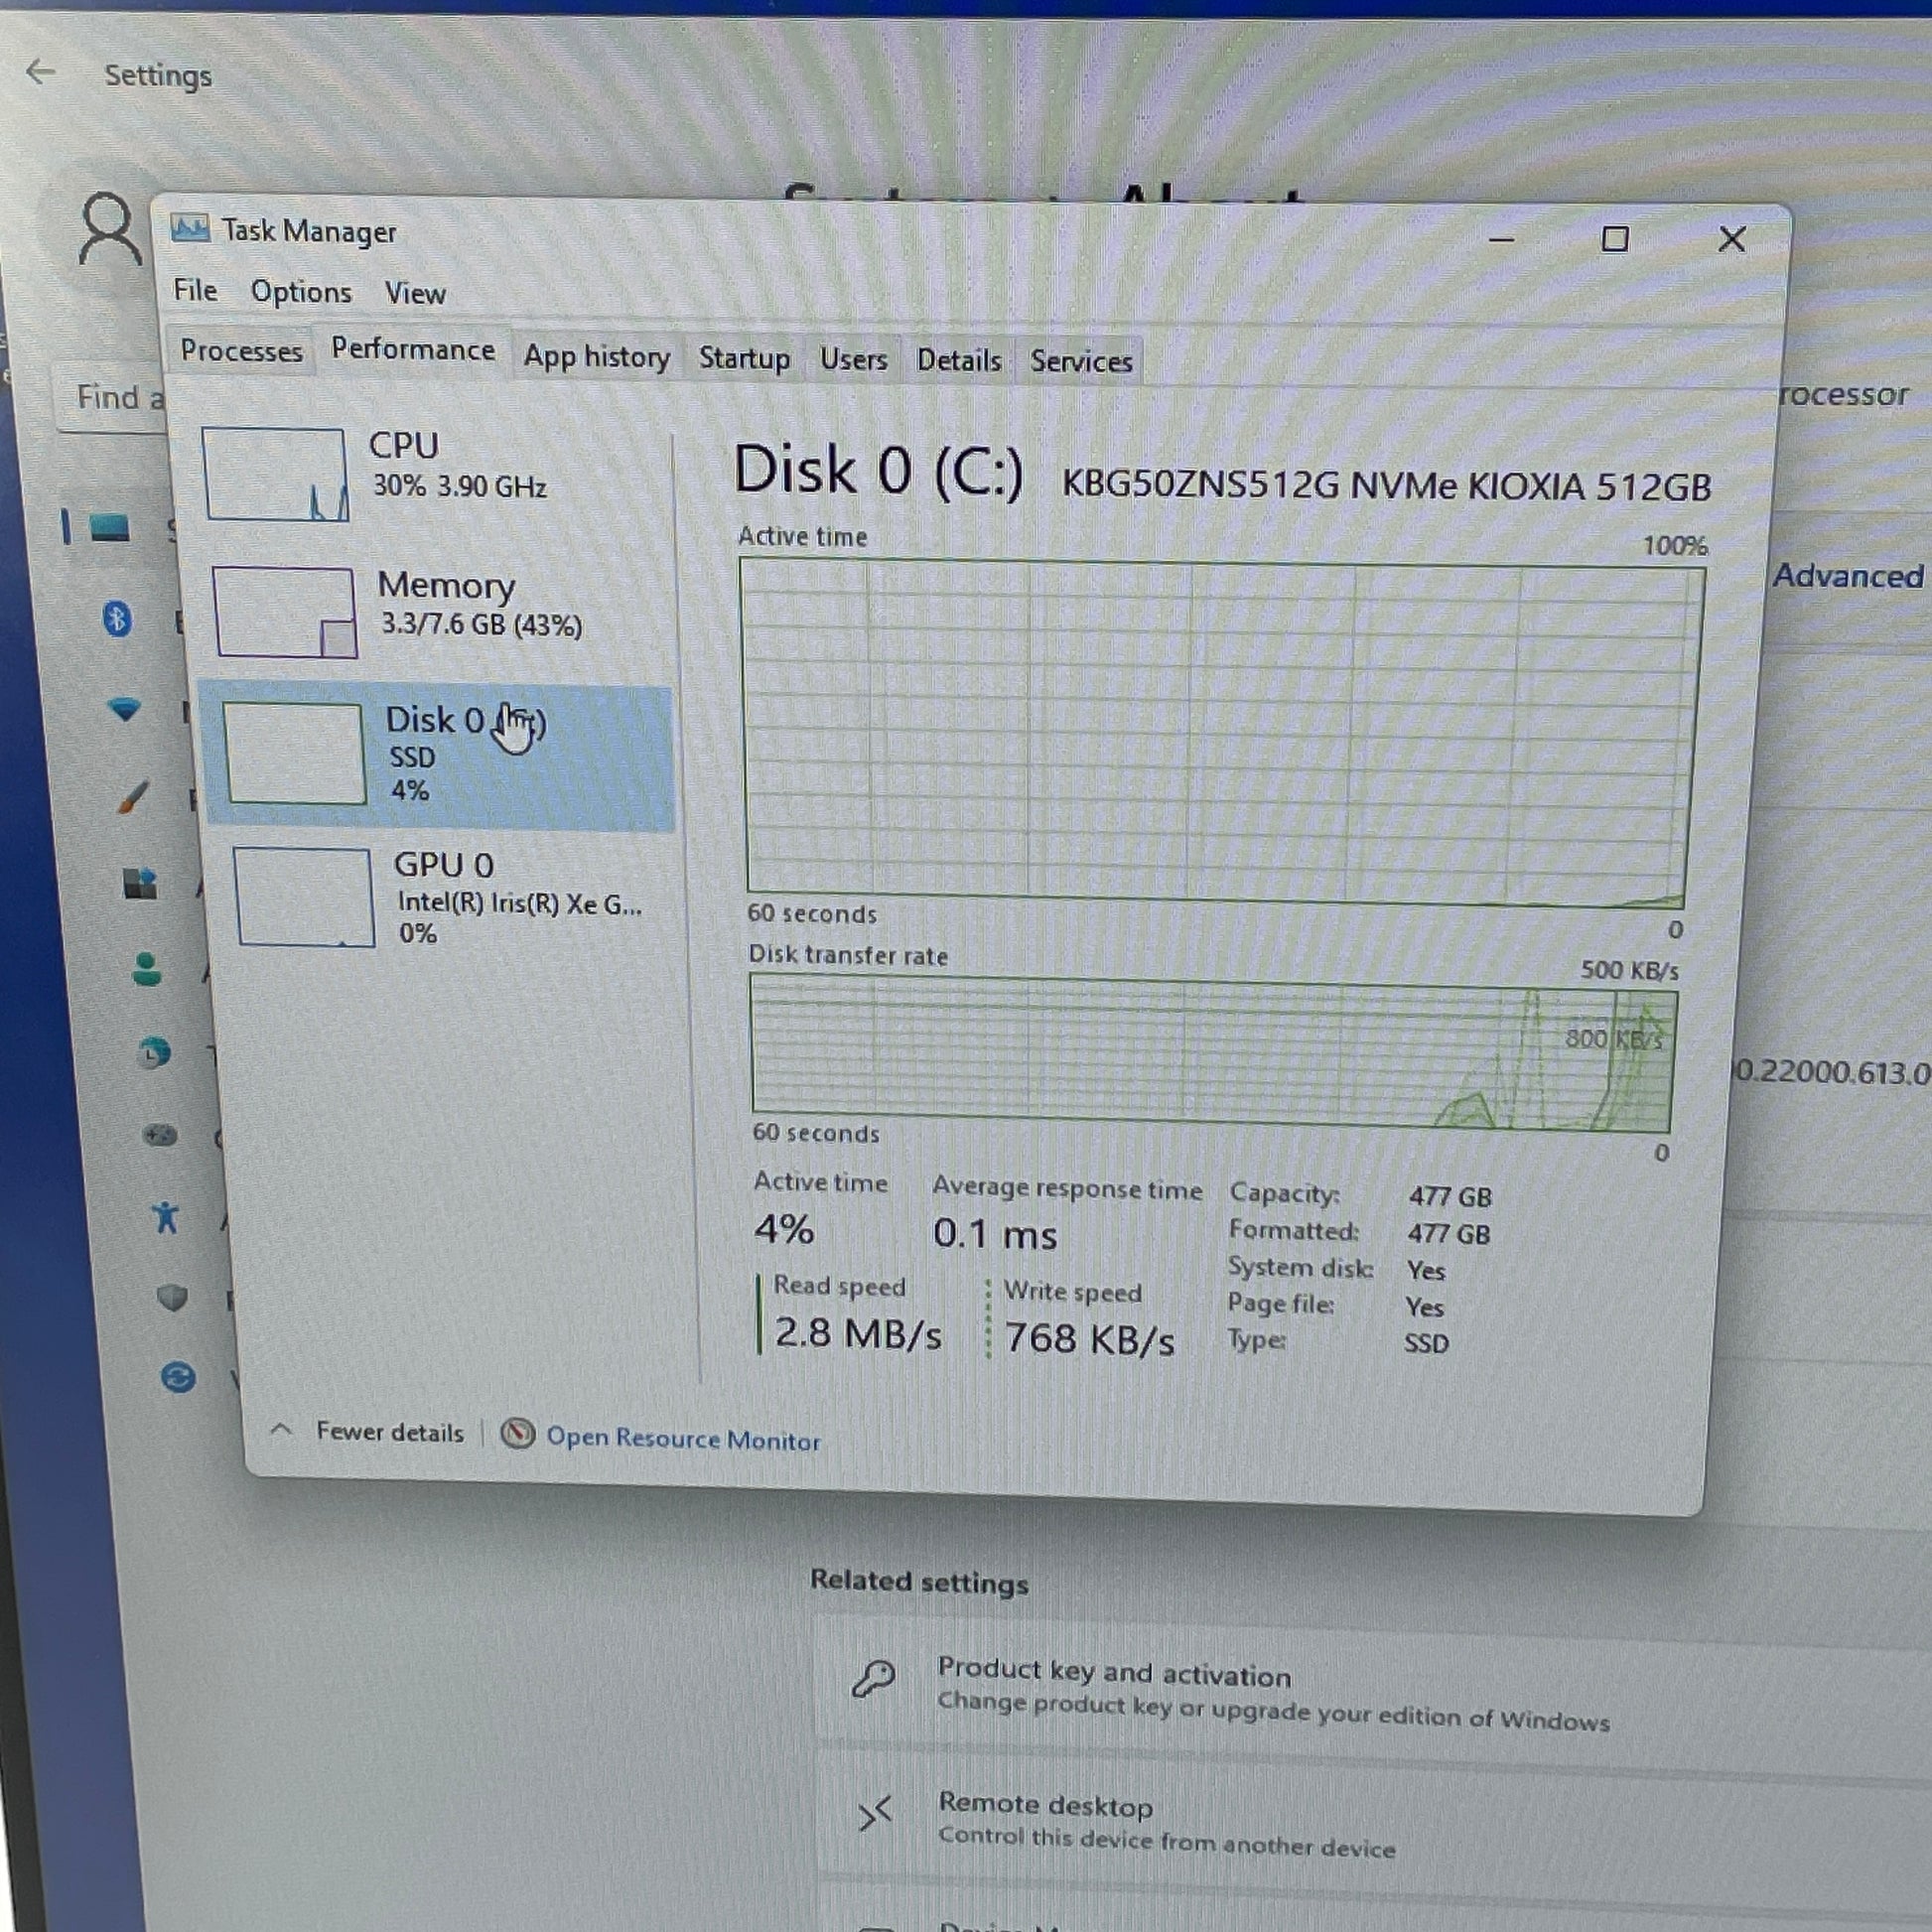Open Resource Monitor link

[683, 1439]
